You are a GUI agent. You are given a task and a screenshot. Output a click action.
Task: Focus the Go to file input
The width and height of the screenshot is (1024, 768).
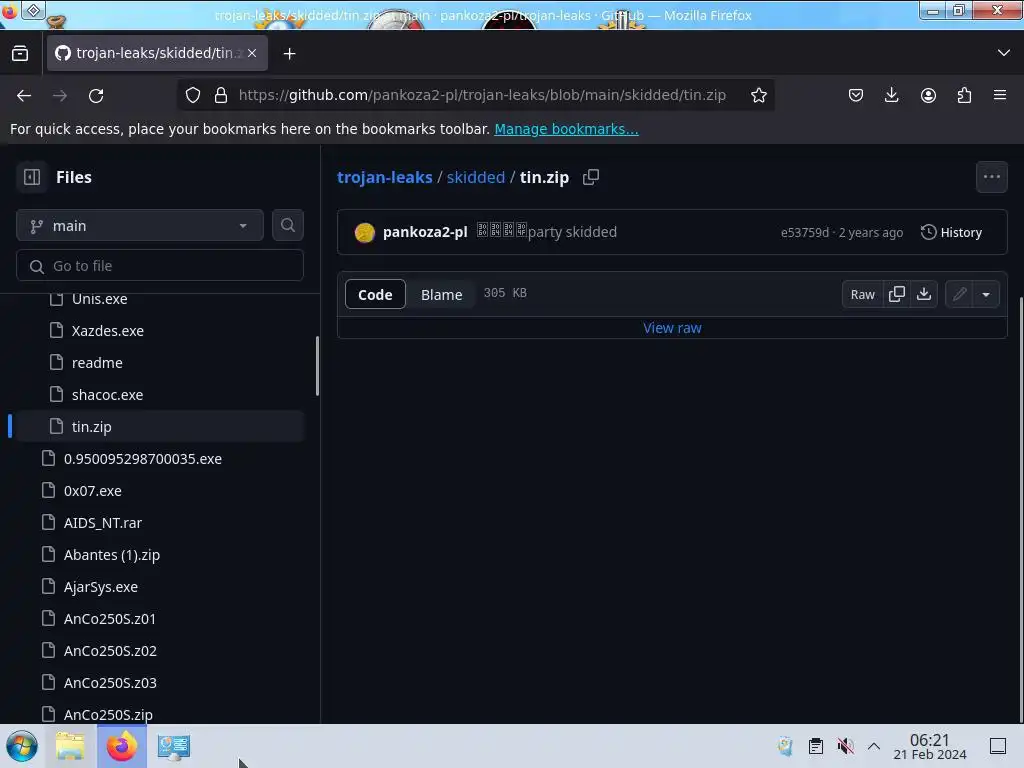click(x=159, y=266)
